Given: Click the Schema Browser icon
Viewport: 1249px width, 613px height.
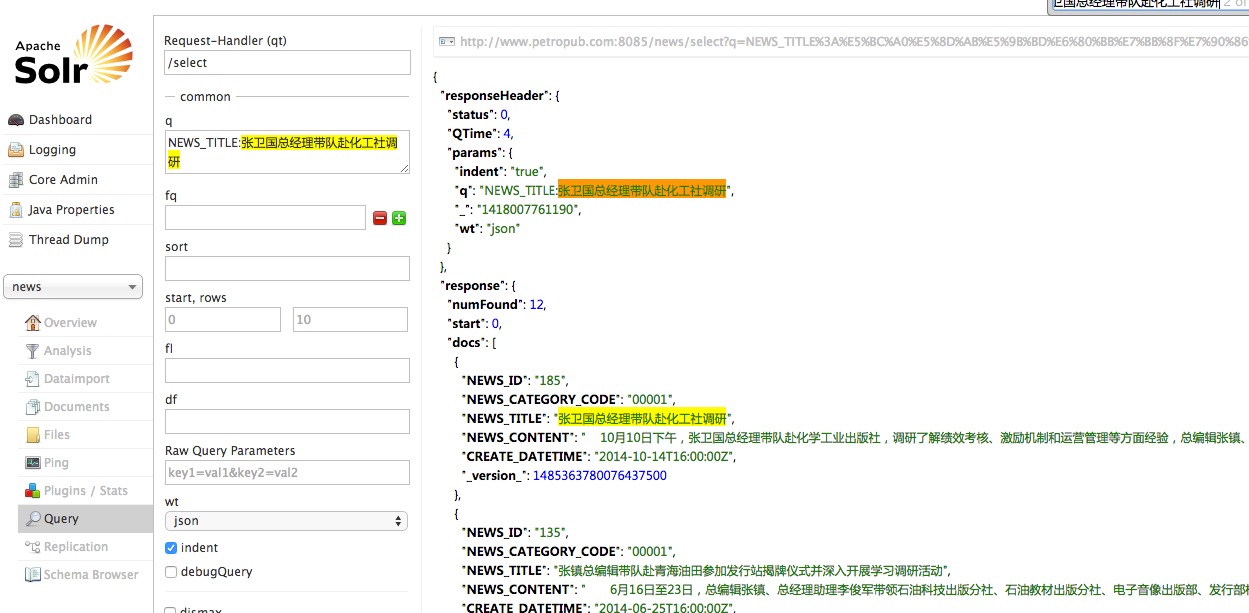Looking at the screenshot, I should coord(33,575).
